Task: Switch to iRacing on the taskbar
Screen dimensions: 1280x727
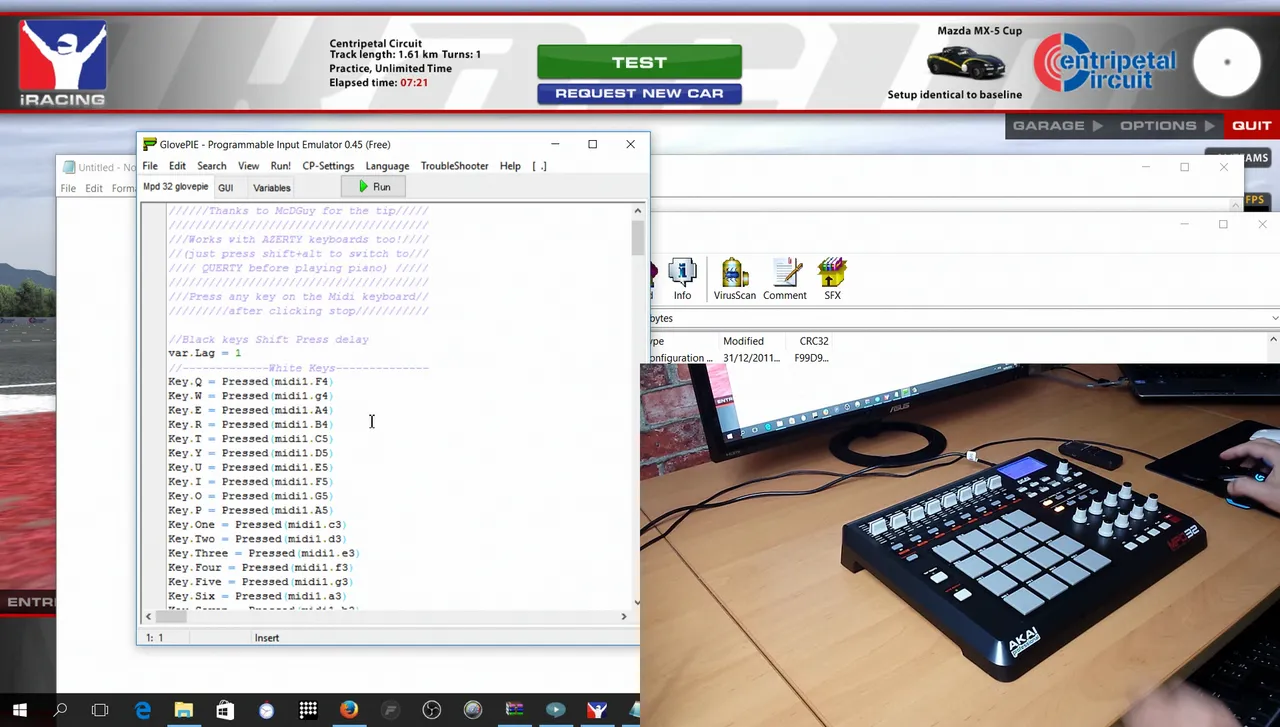Action: pos(597,710)
